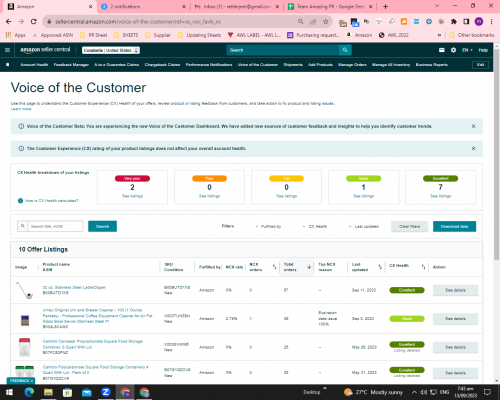The height and width of the screenshot is (400, 500).
Task: Bookmark this page with the star icon
Action: click(x=326, y=22)
